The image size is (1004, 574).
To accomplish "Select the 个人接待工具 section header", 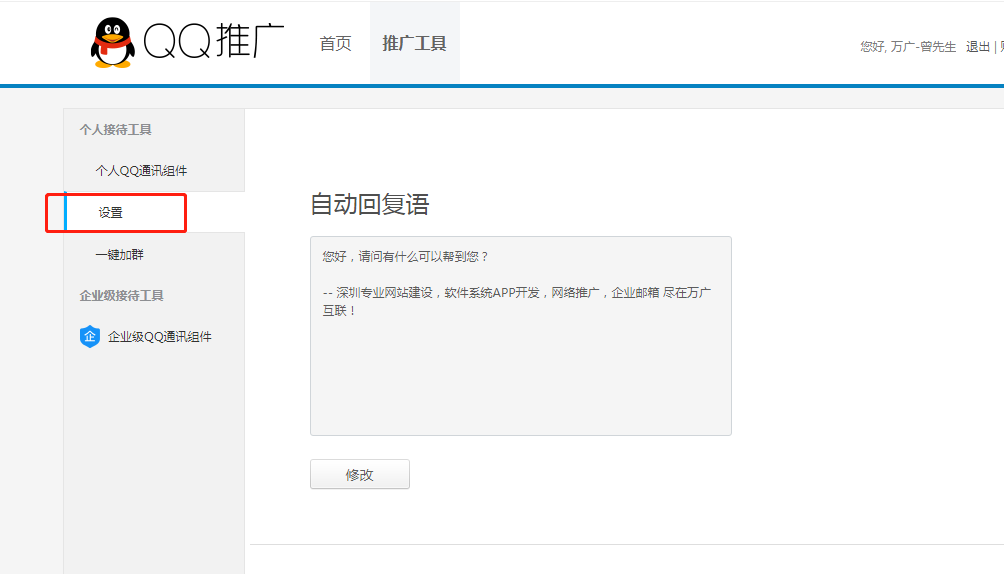I will coord(116,130).
